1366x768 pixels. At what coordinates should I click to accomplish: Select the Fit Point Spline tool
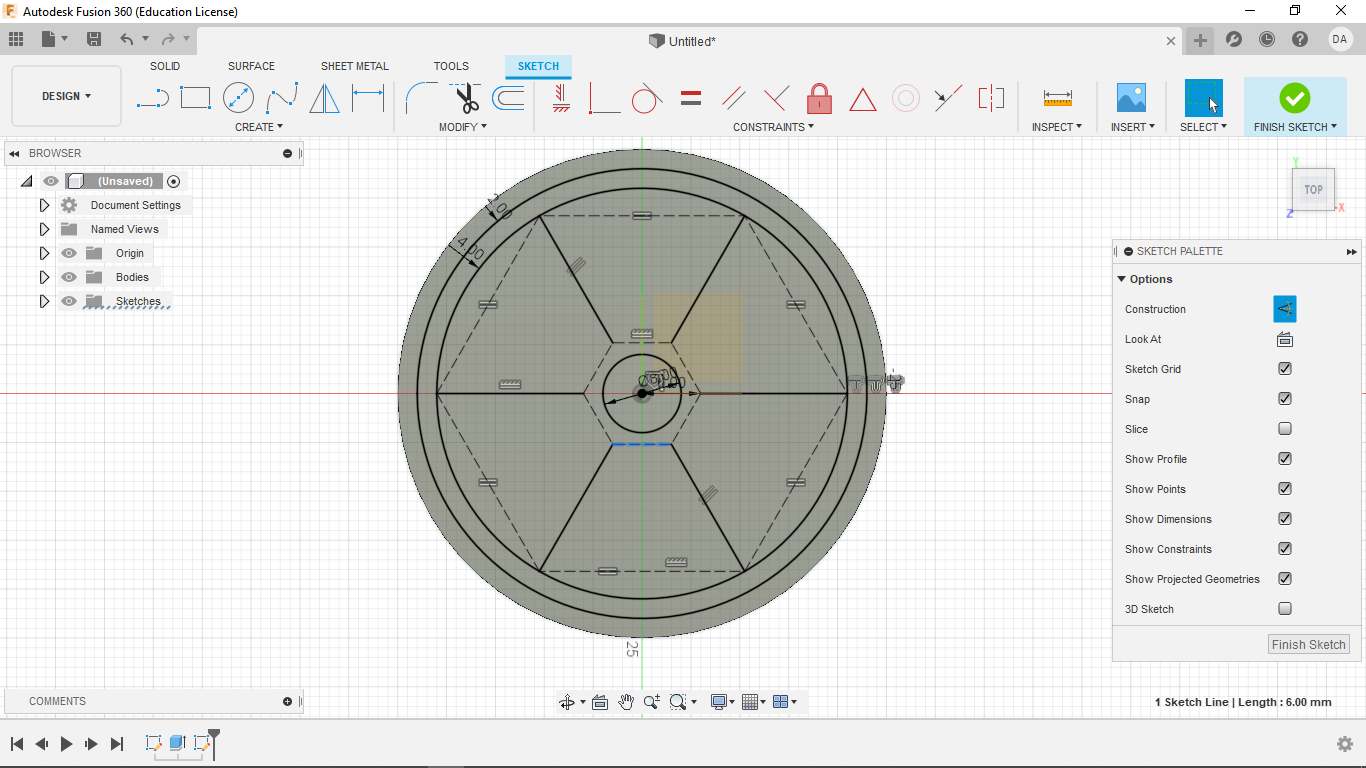click(282, 98)
